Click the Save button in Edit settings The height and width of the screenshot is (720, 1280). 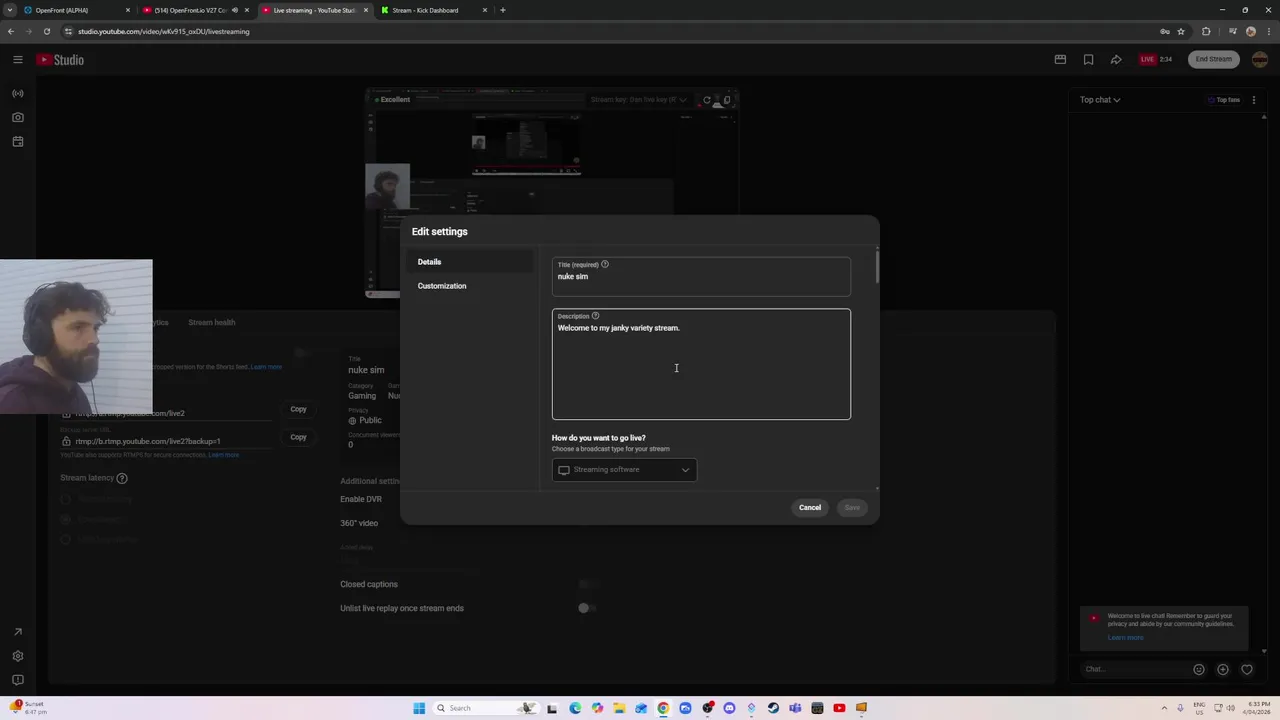click(x=852, y=508)
